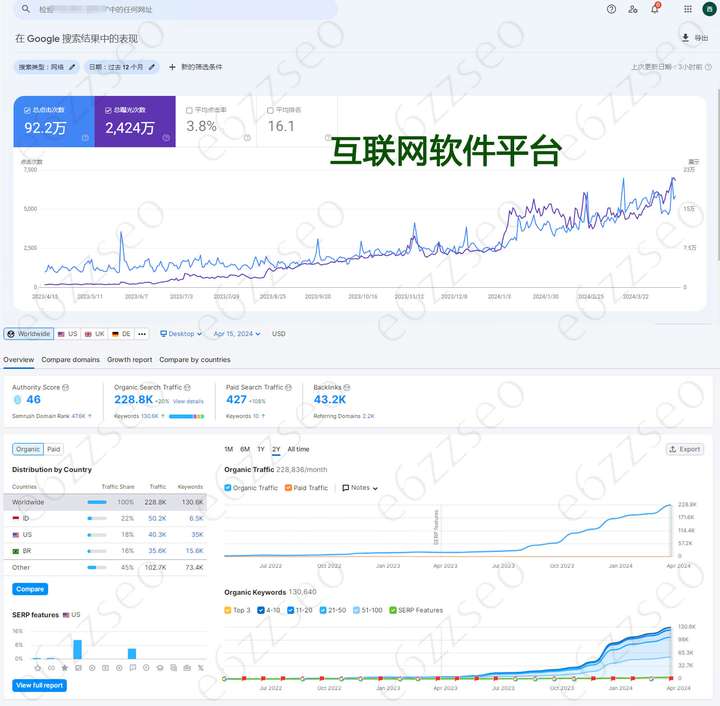Toggle the 11-20 keywords checkbox
The width and height of the screenshot is (720, 706).
[x=290, y=610]
